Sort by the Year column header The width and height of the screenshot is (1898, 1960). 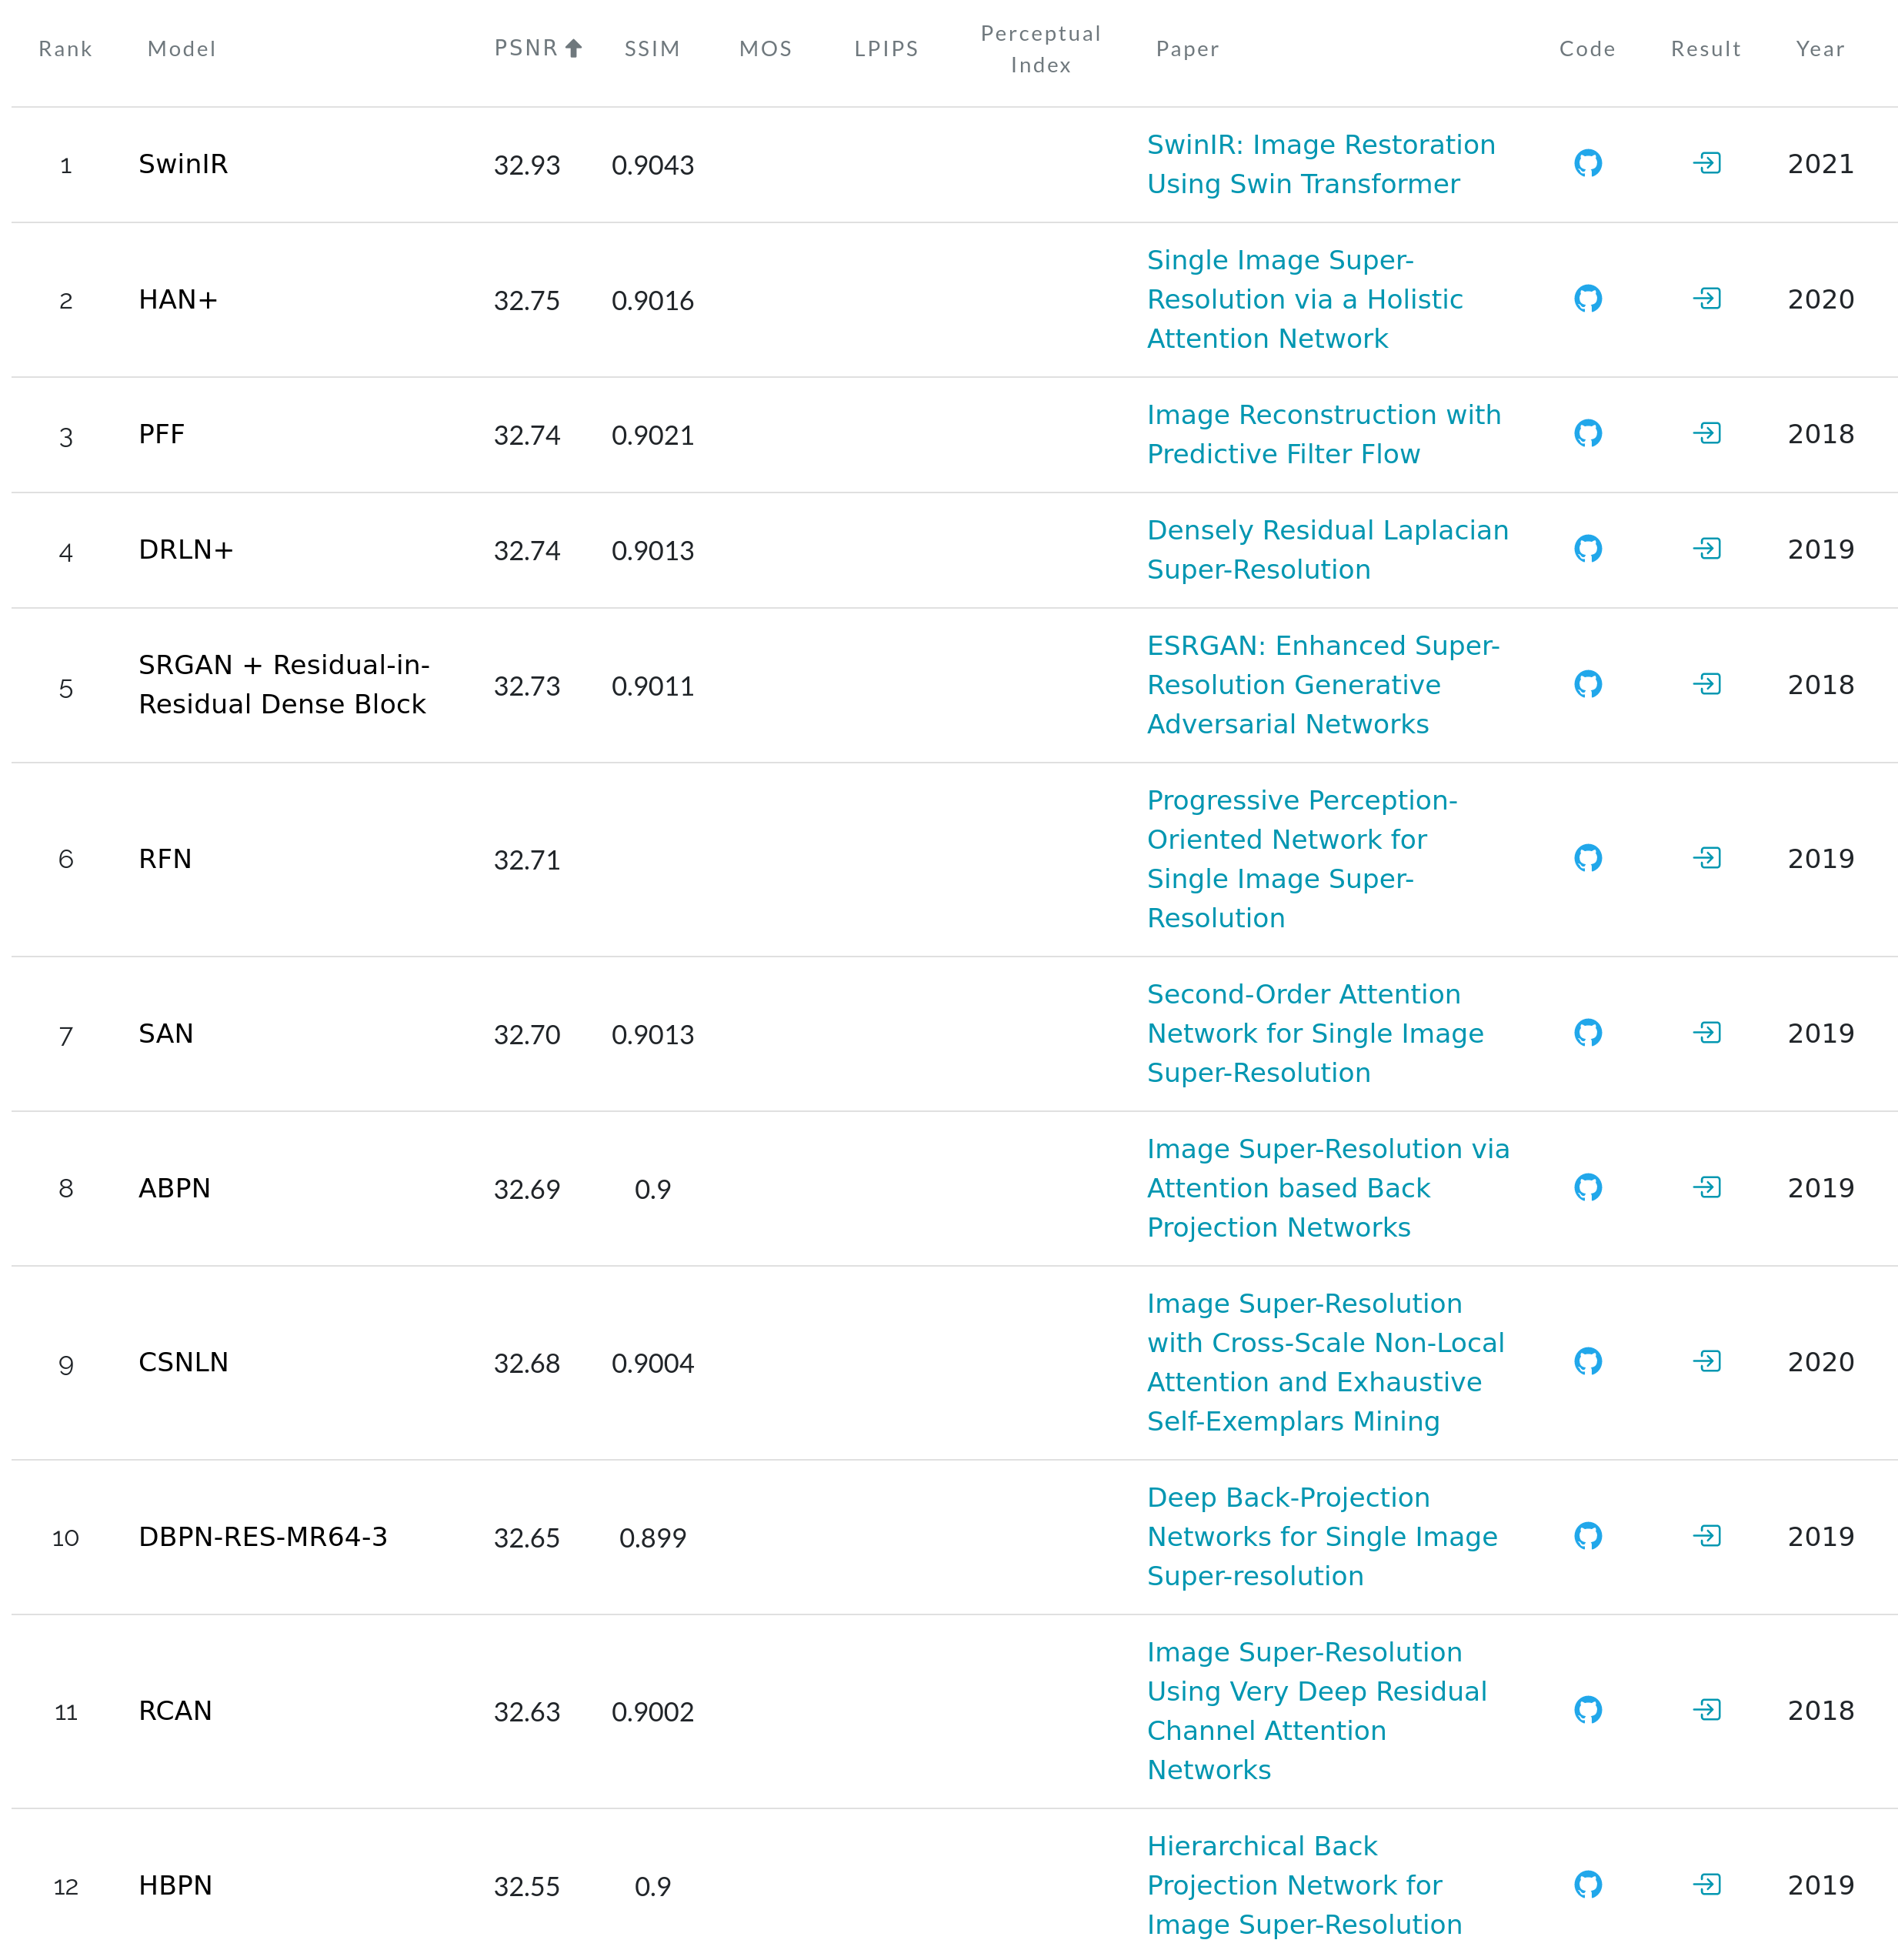point(1819,49)
